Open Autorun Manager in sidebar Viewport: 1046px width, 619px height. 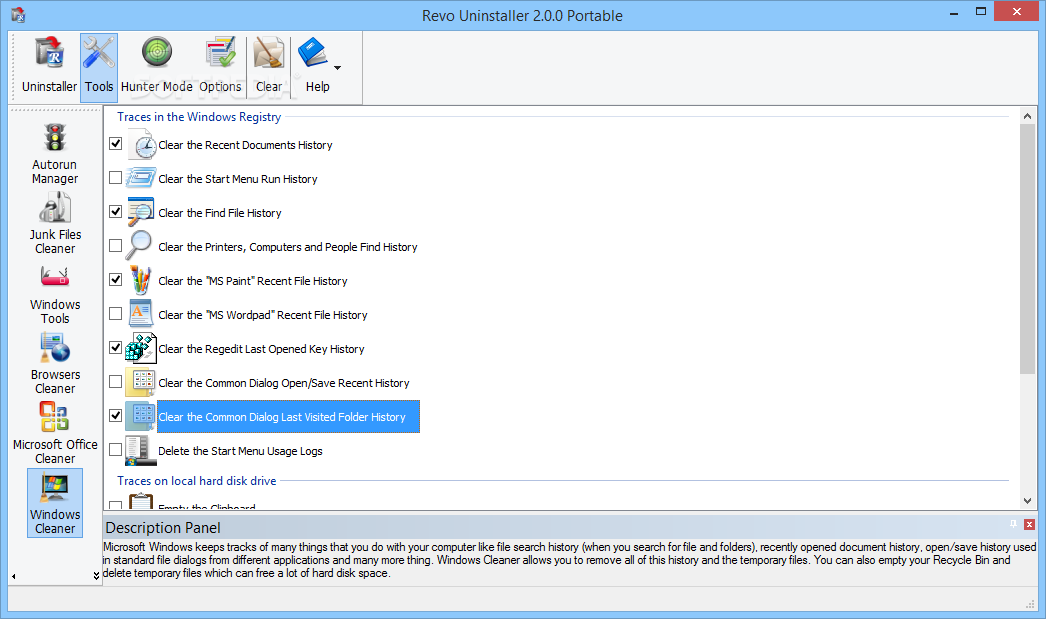point(55,154)
